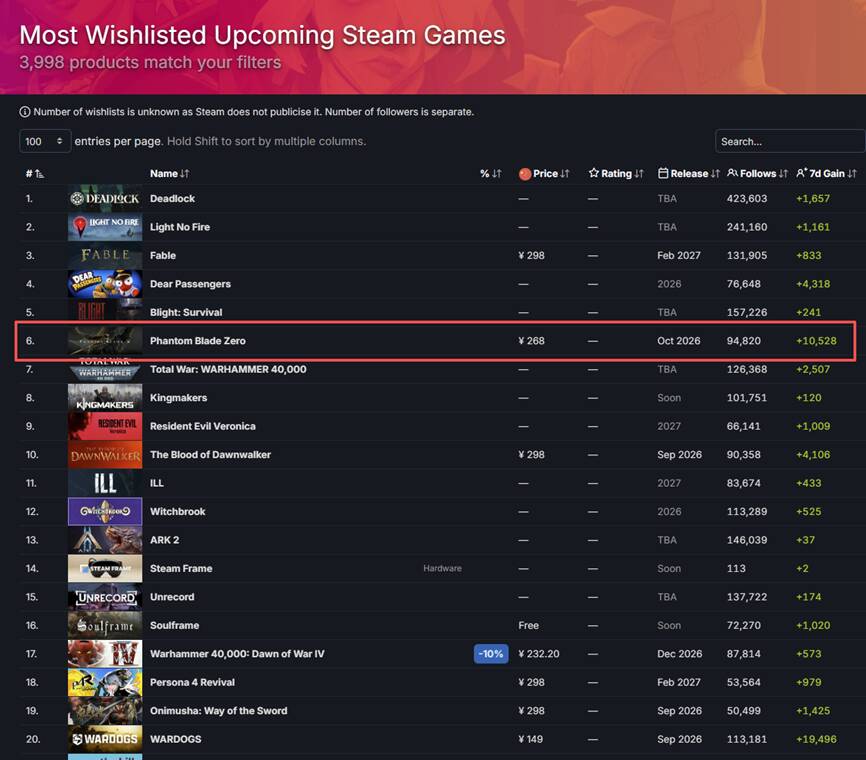Screen dimensions: 866x760
Task: Click the ¥ 149 price of WARDOGS
Action: (x=531, y=739)
